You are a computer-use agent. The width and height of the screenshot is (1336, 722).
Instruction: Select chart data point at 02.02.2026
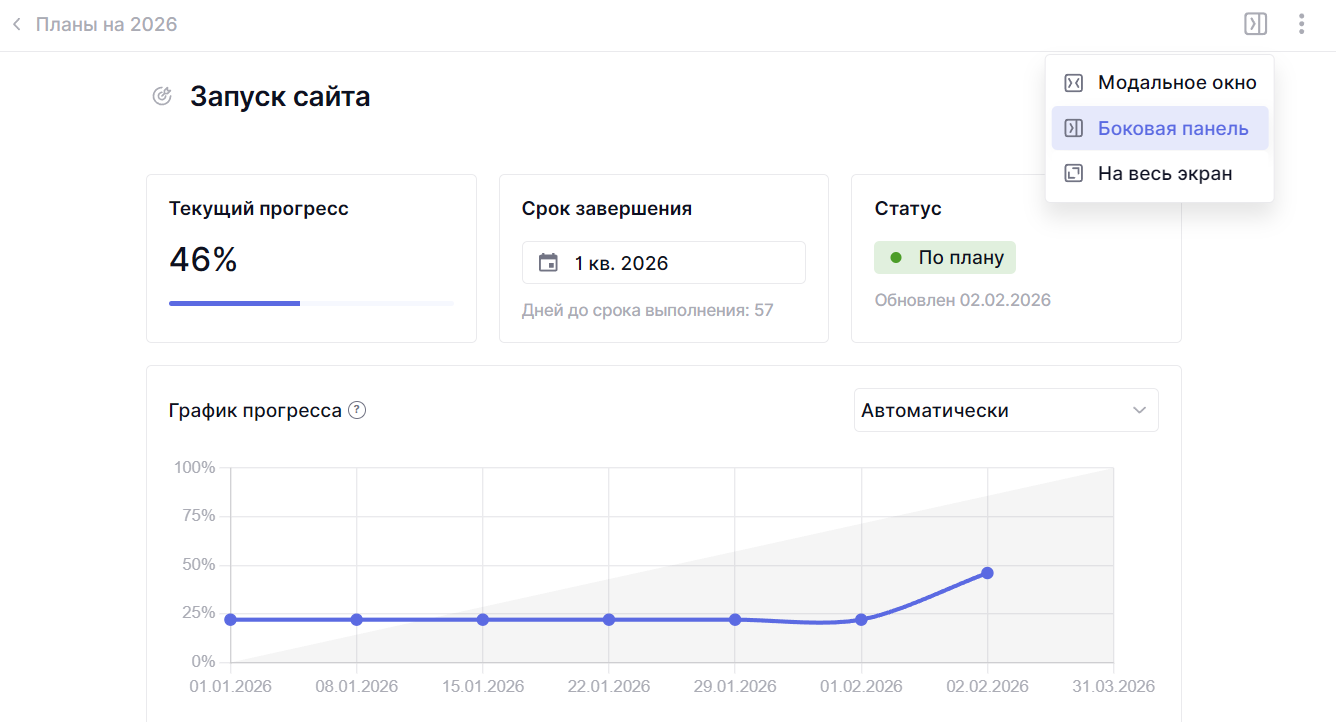[x=987, y=573]
